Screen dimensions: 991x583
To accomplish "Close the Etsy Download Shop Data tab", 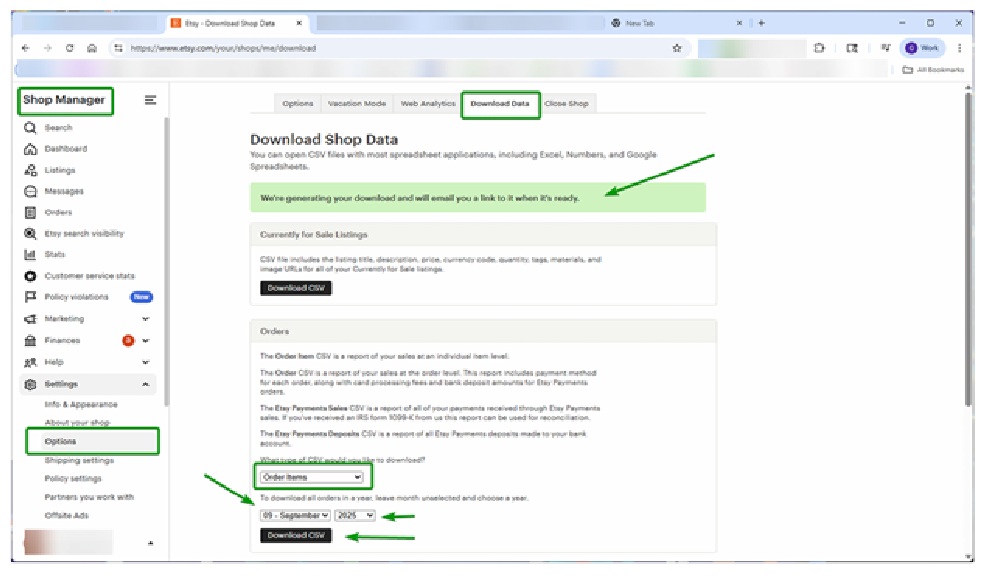I will click(x=299, y=23).
